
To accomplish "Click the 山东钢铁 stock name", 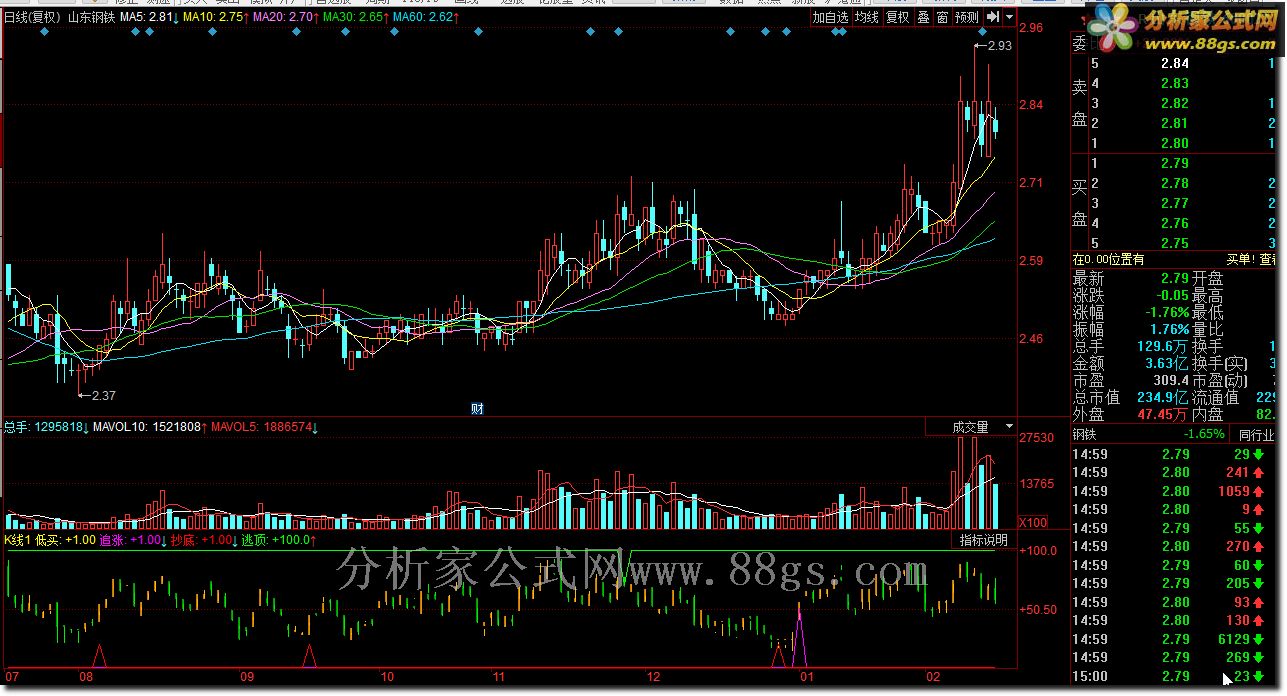I will click(x=90, y=17).
